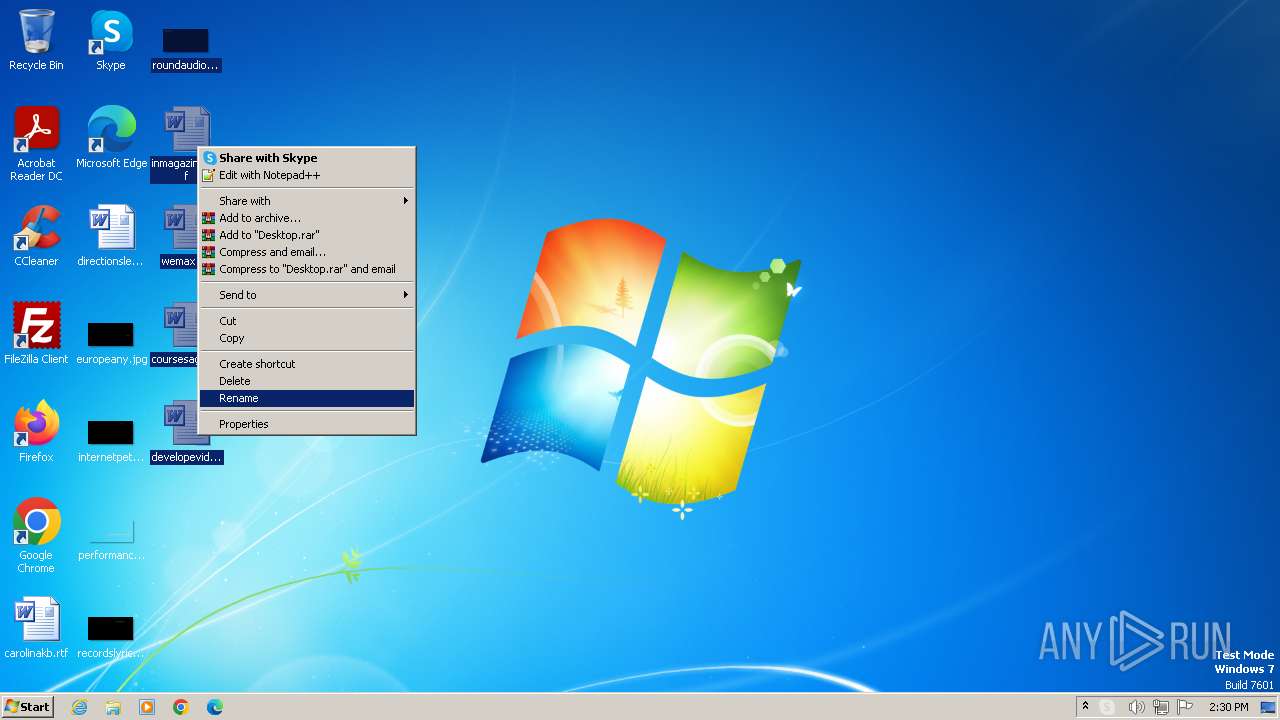This screenshot has width=1280, height=720.
Task: Open Edge from the taskbar
Action: (x=215, y=707)
